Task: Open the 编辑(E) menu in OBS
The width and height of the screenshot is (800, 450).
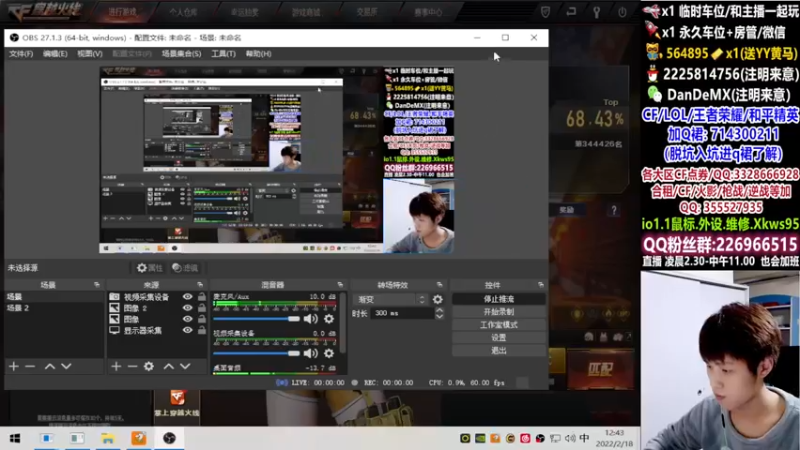Action: point(55,54)
